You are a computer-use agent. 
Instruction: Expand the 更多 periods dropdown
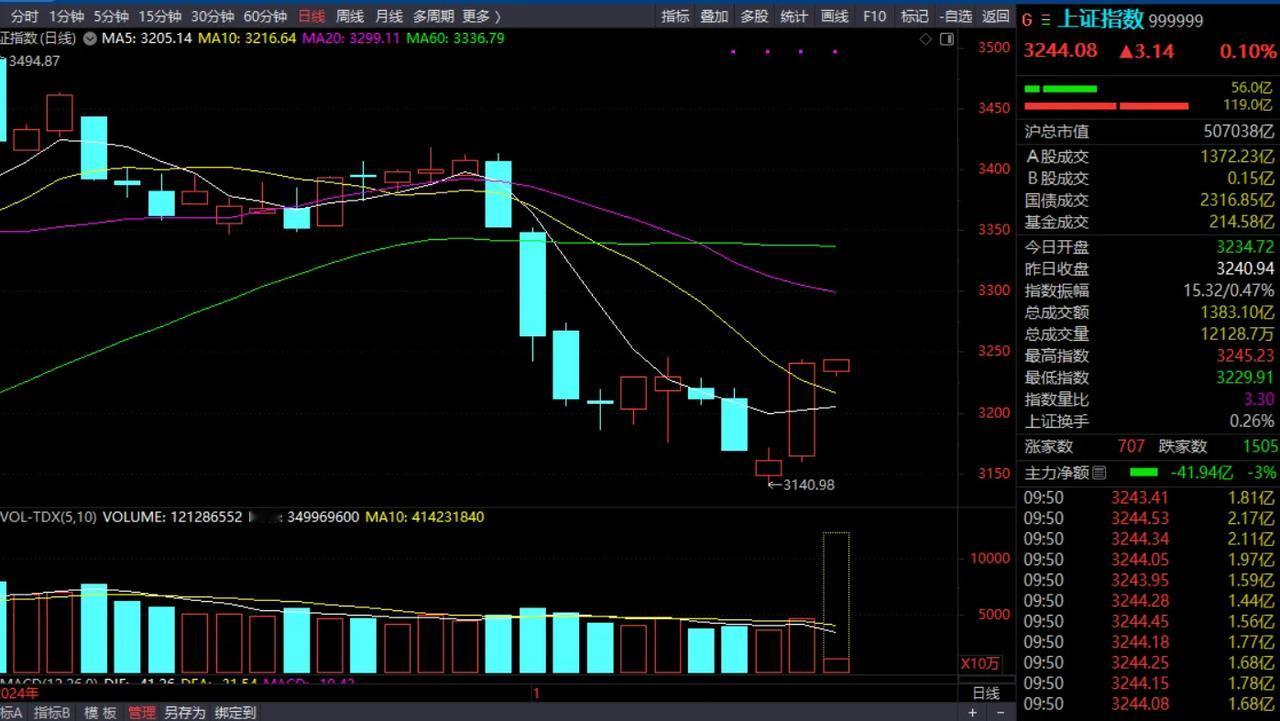pos(481,16)
